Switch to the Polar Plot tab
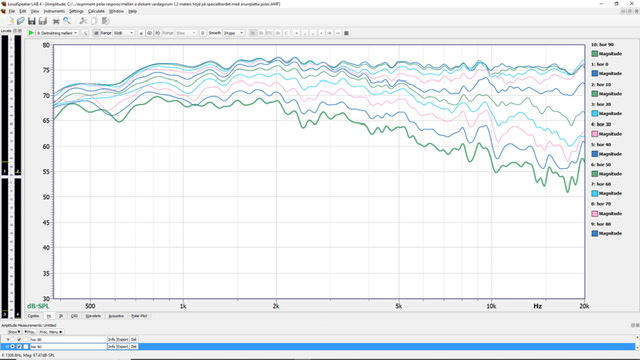640x360 pixels. point(139,316)
